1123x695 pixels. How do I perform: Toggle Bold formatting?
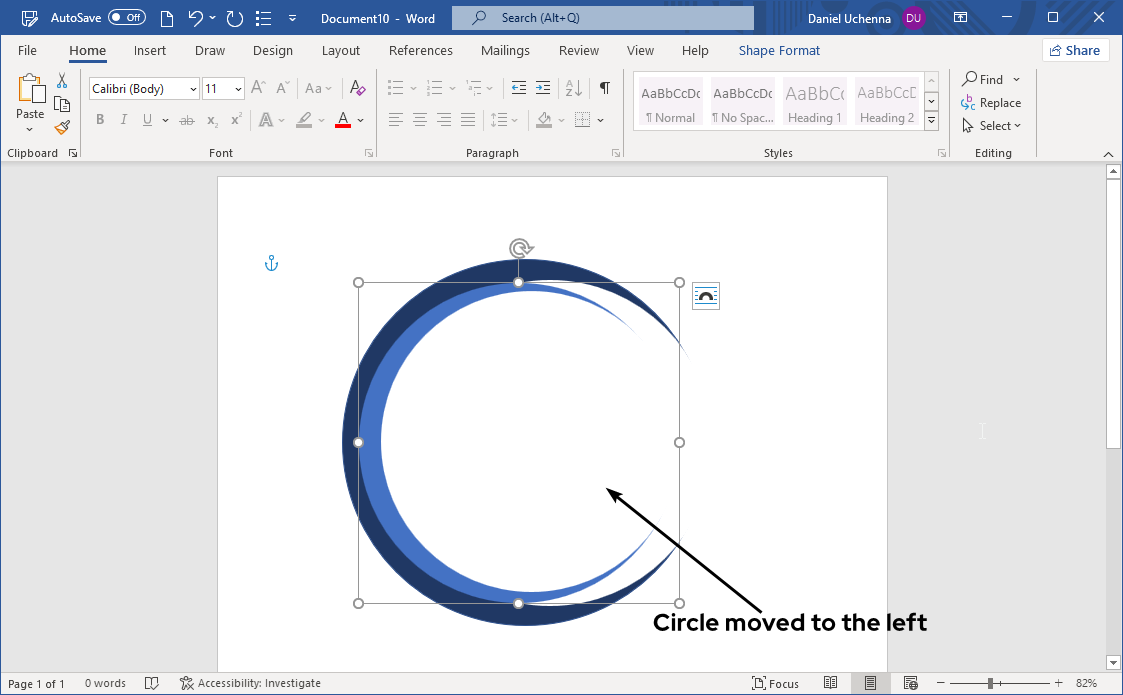(x=100, y=120)
